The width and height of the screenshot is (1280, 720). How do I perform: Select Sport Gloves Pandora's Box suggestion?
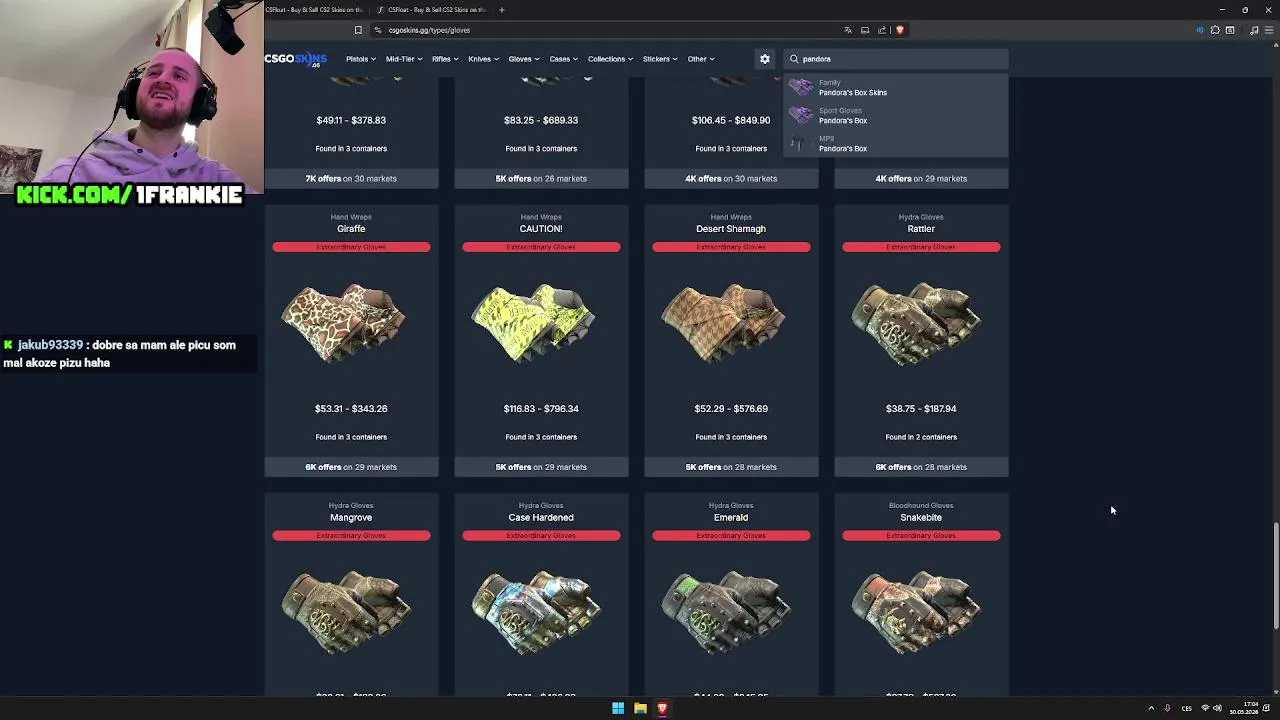(895, 116)
